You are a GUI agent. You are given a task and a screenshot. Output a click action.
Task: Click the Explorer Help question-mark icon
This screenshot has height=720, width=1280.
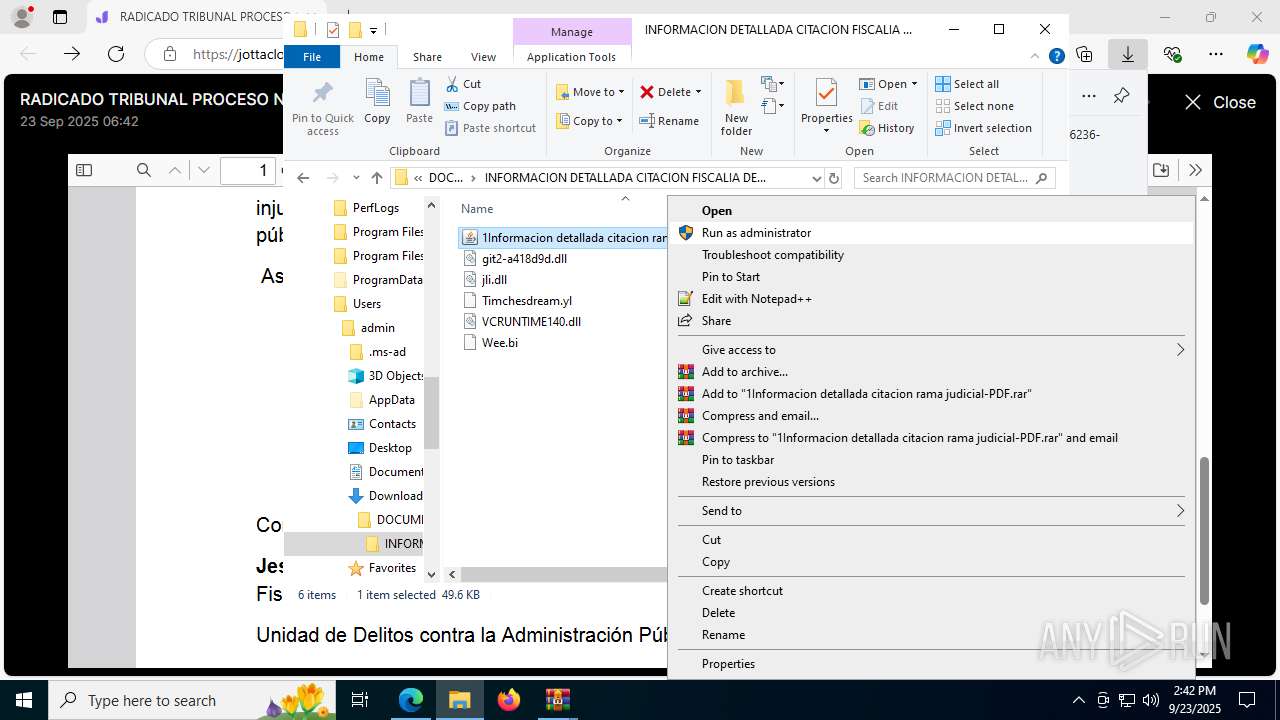[1056, 57]
